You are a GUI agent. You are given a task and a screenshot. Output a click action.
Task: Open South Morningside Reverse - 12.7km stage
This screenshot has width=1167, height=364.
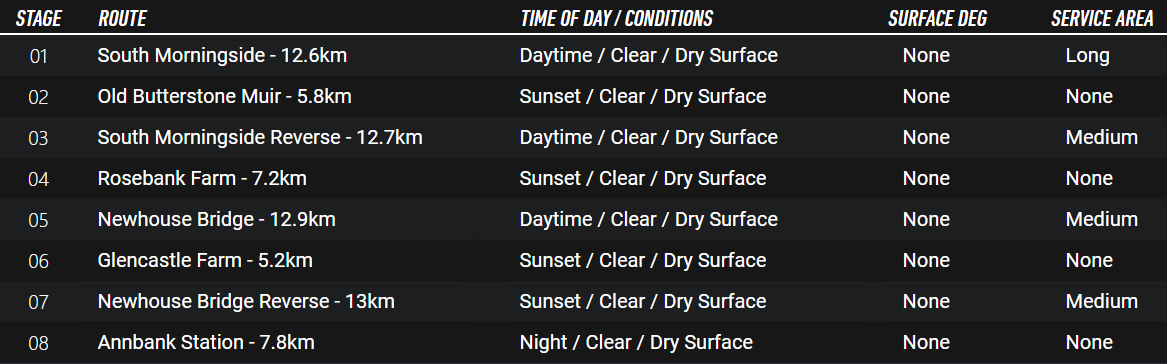[260, 138]
